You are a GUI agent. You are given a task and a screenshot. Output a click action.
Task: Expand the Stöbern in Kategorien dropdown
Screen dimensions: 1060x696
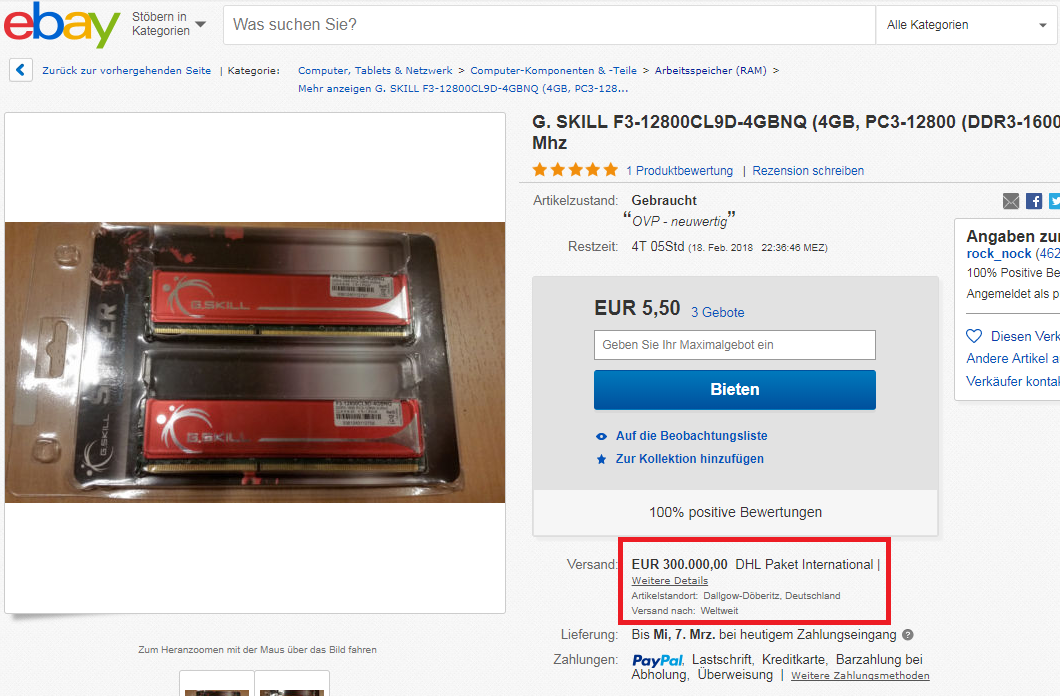point(169,24)
